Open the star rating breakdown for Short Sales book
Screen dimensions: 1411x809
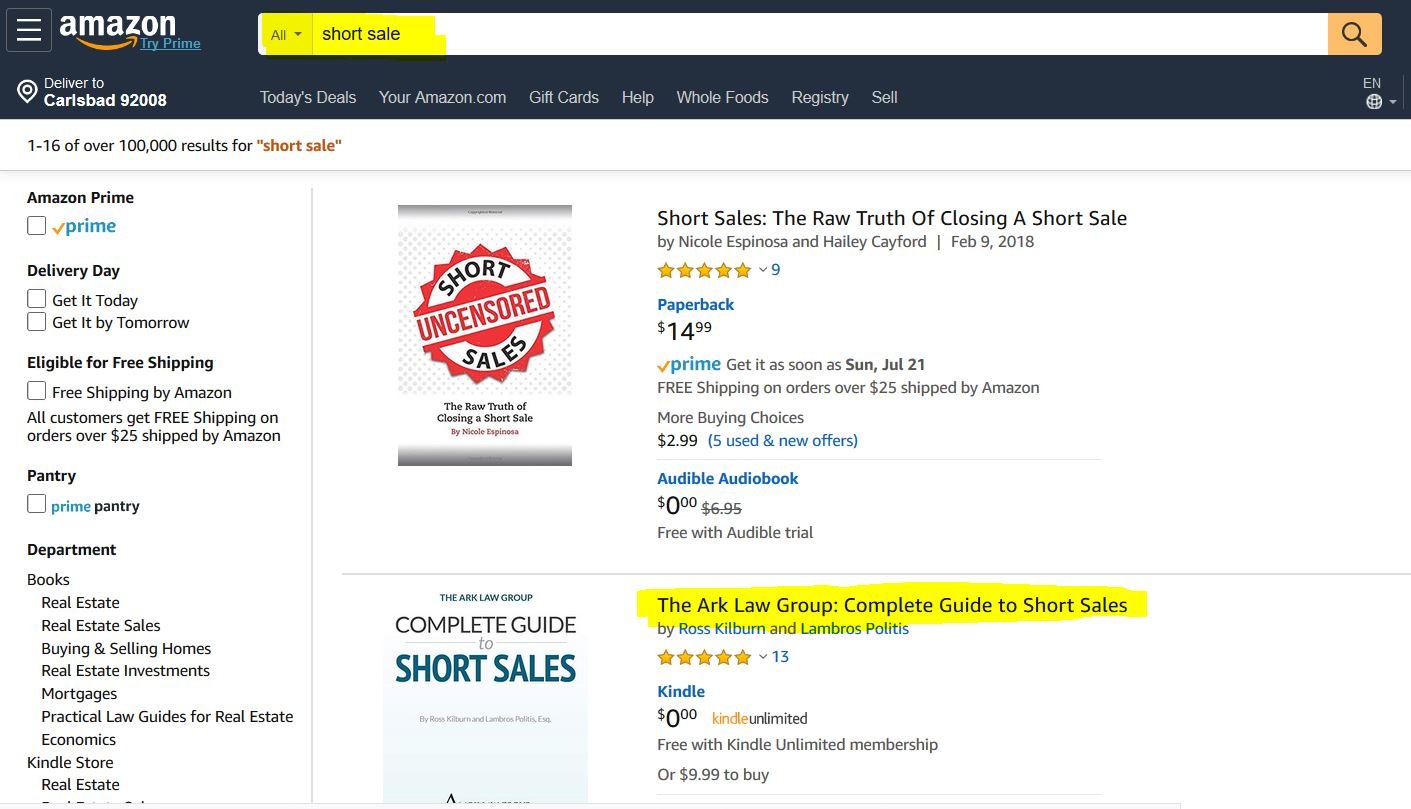tap(705, 269)
